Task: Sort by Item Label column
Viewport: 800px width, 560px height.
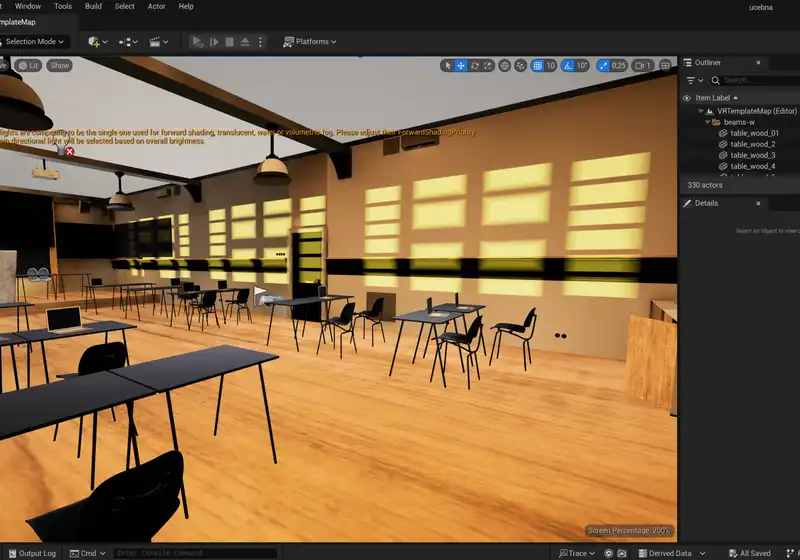Action: 716,98
